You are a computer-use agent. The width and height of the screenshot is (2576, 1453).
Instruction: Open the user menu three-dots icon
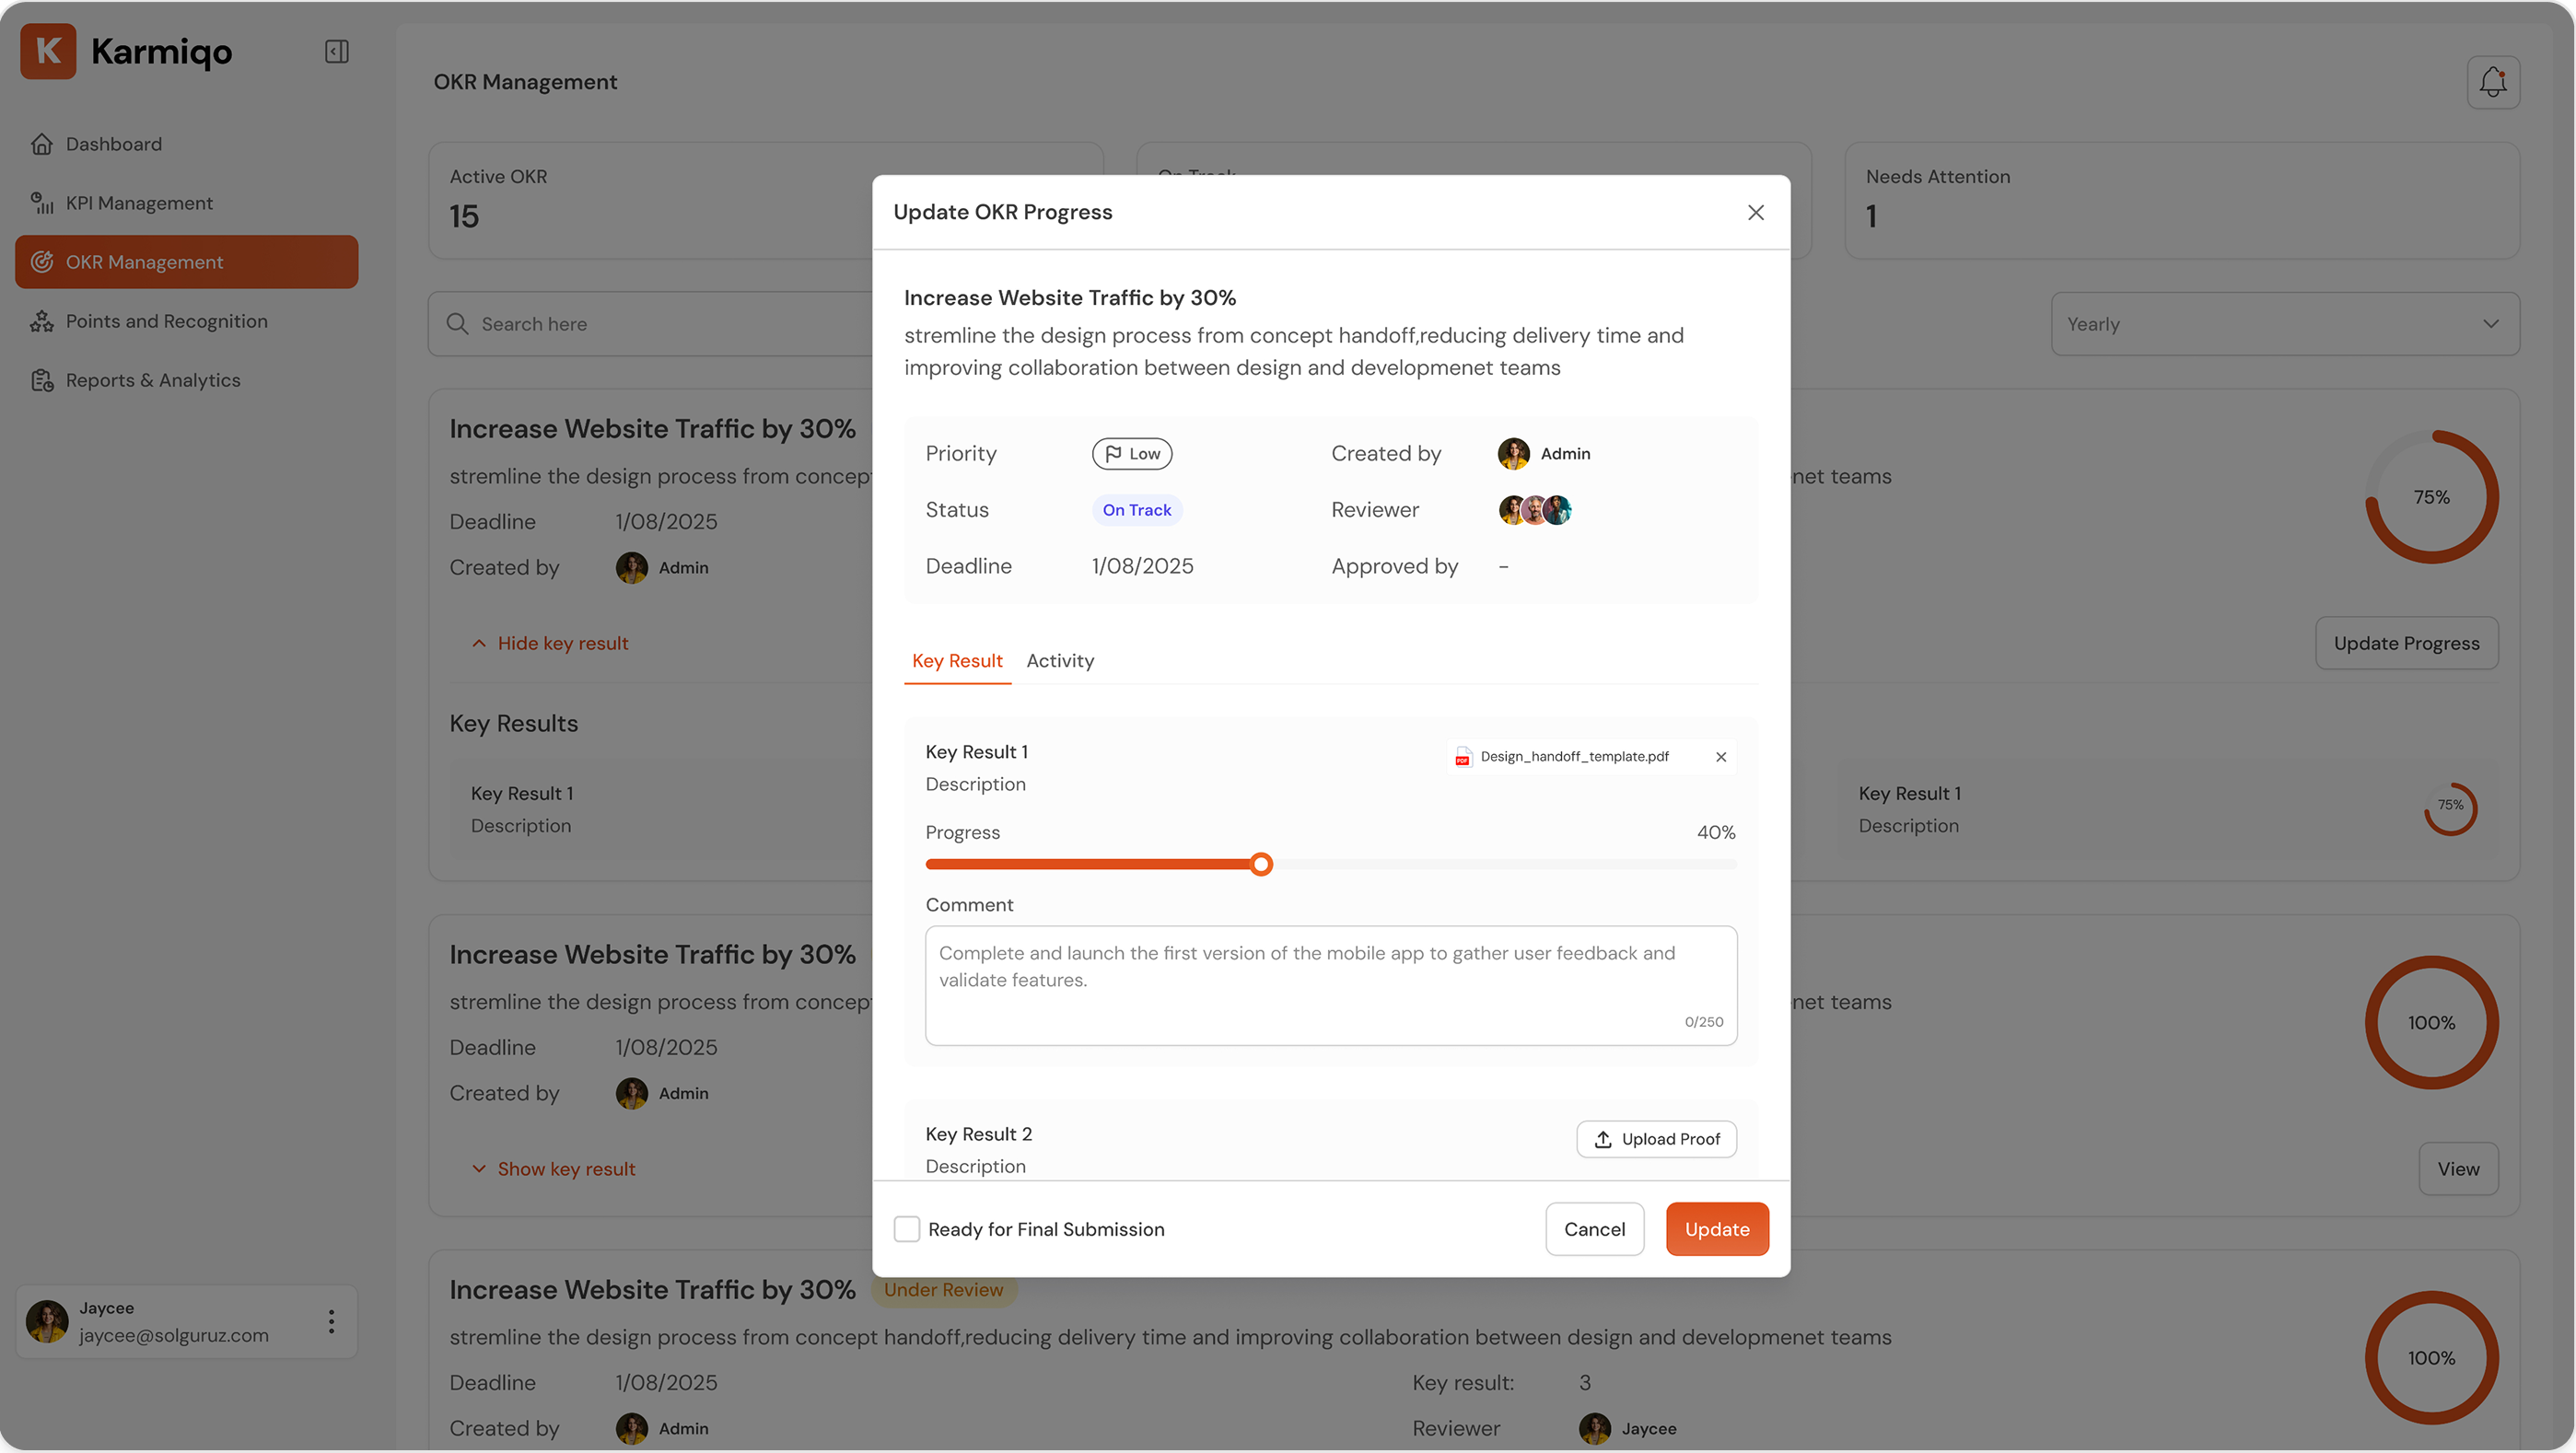click(x=331, y=1322)
